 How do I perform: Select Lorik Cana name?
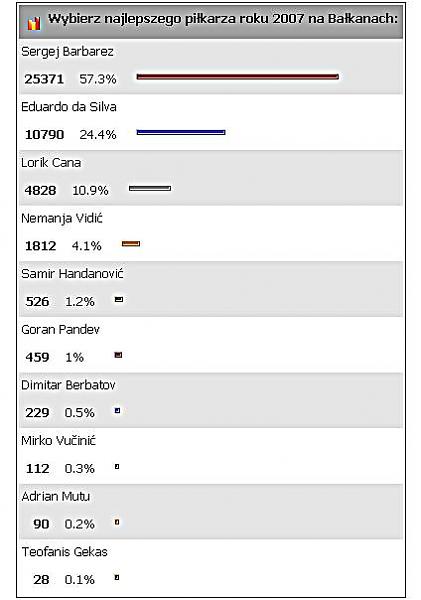51,163
